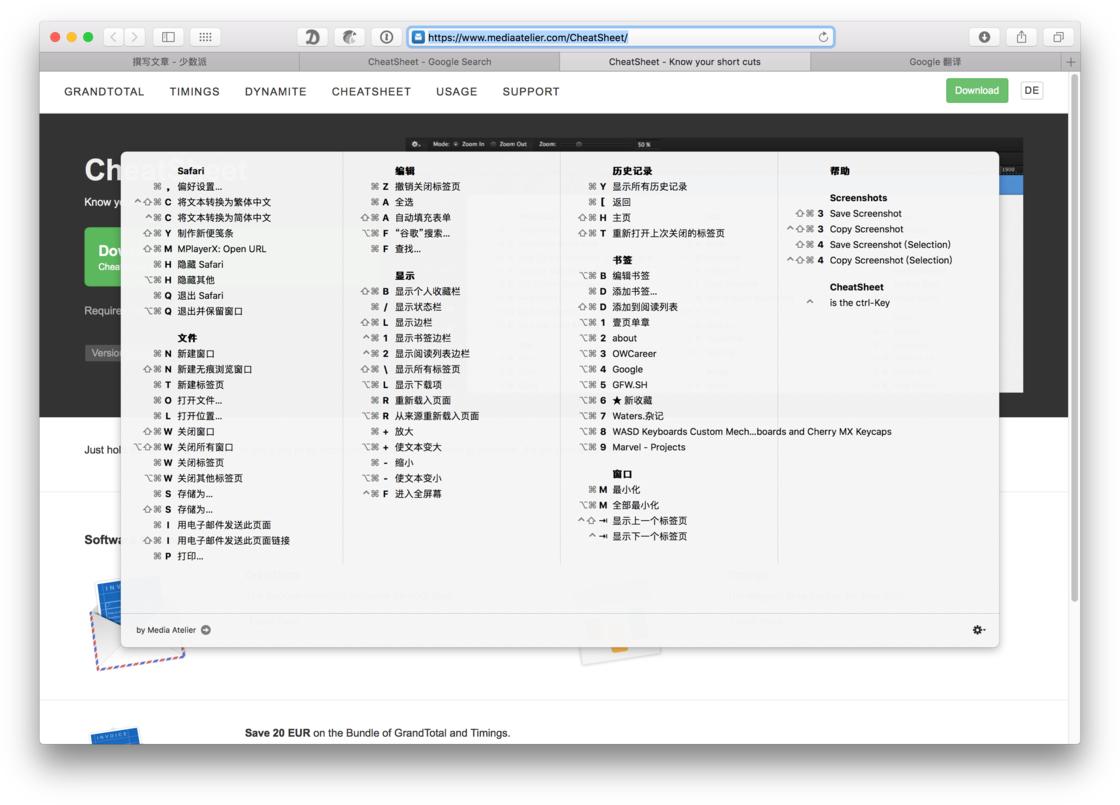Click the 显示下一个标签页 entry
1120x805 pixels.
tap(649, 536)
